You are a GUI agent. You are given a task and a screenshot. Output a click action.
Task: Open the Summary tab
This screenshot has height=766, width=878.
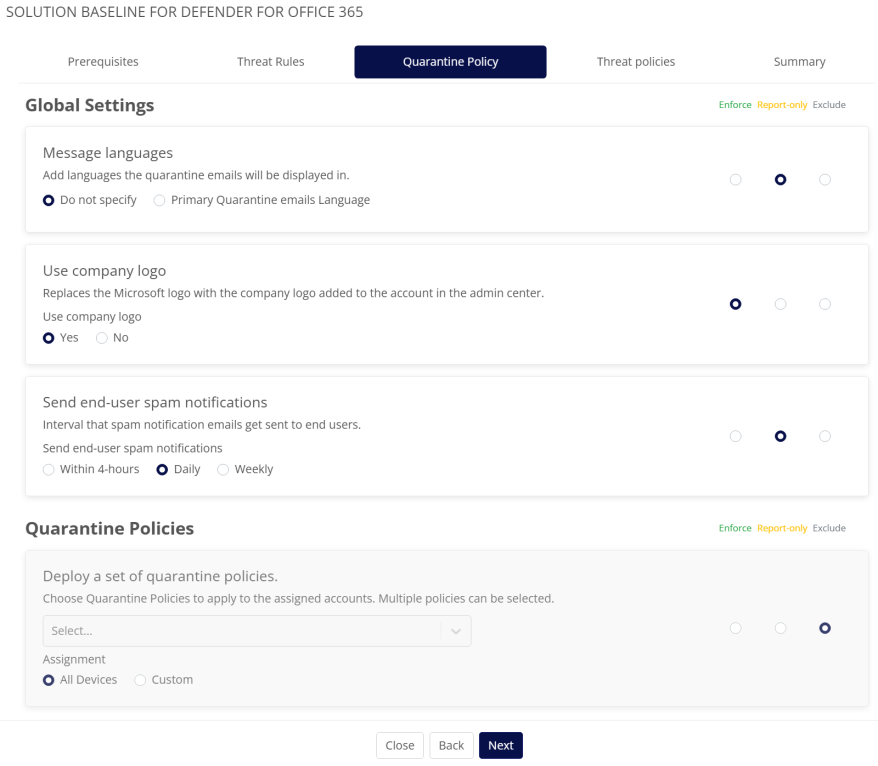pos(799,62)
